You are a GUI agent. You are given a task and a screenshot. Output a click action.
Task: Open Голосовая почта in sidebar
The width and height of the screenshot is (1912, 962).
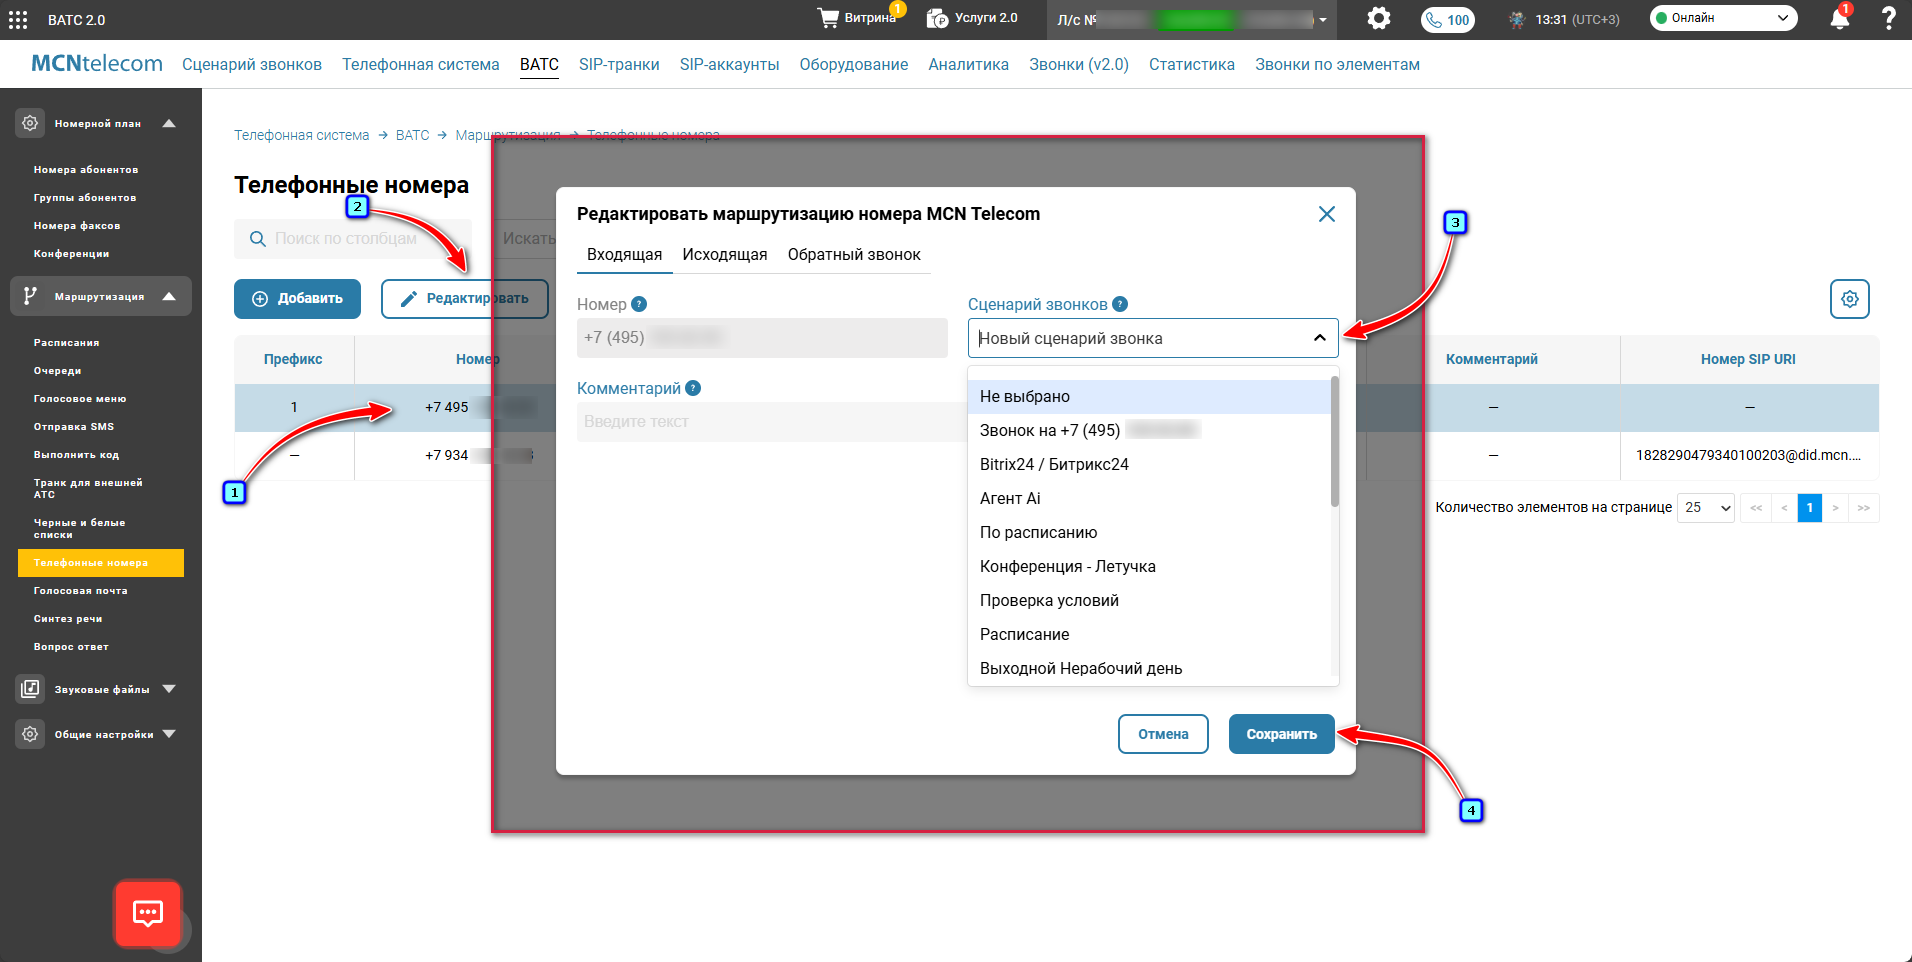pos(80,591)
